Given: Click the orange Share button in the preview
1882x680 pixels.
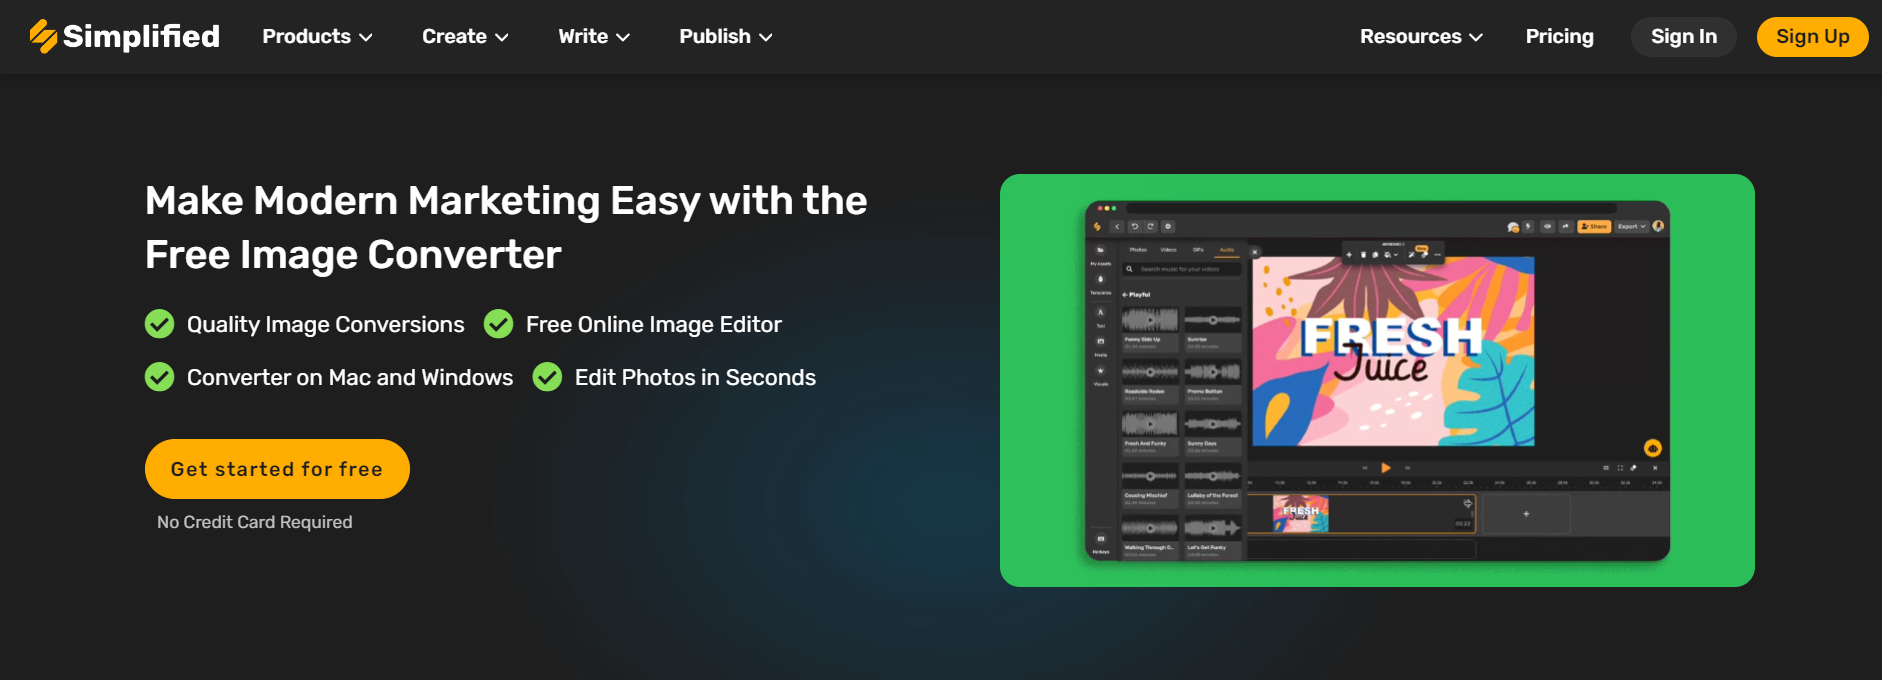Looking at the screenshot, I should pyautogui.click(x=1593, y=227).
